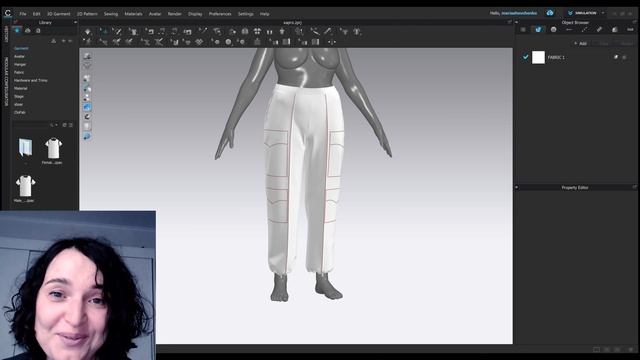Click the cloud icon under Library header
The width and height of the screenshot is (640, 360).
(27, 31)
